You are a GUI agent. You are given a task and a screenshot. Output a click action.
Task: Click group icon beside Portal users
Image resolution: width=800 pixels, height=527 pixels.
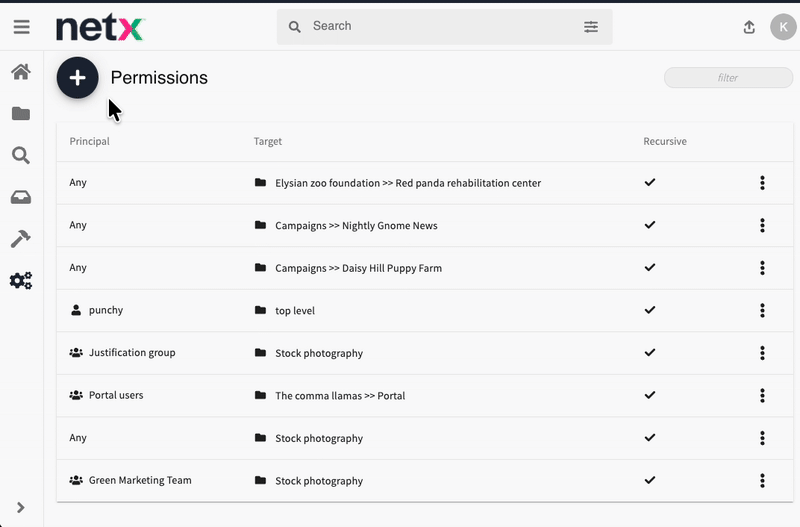tap(76, 395)
